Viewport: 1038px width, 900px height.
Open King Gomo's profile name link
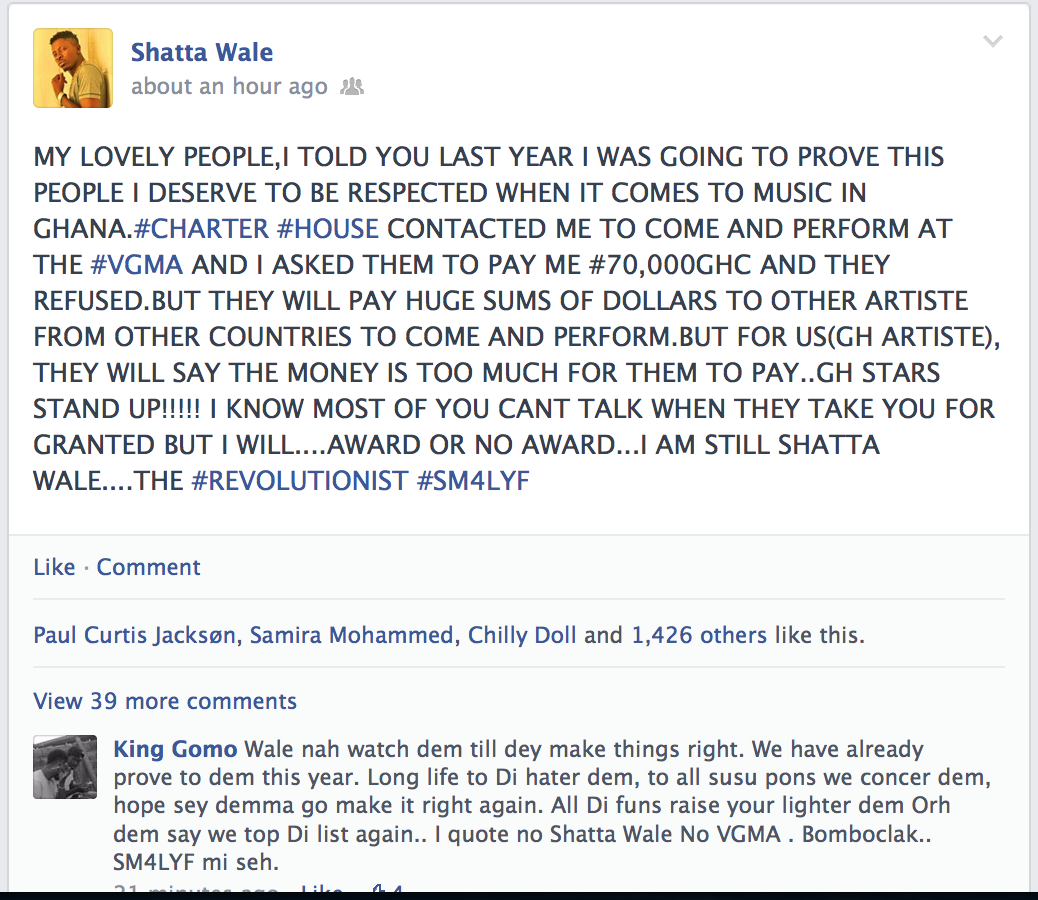coord(175,749)
